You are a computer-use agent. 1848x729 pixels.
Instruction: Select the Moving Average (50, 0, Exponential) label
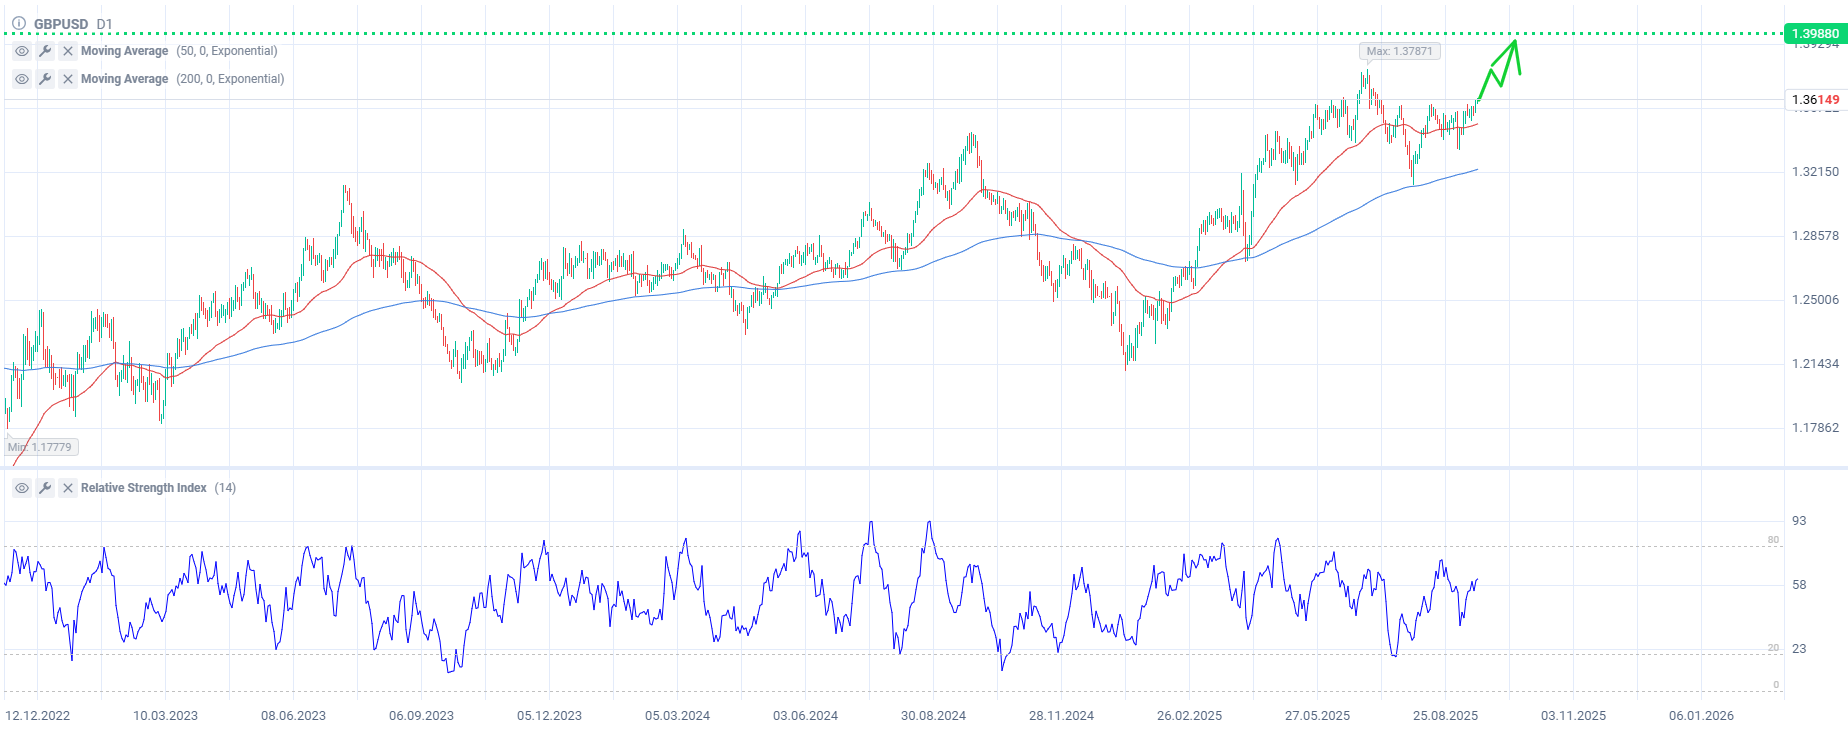(179, 51)
